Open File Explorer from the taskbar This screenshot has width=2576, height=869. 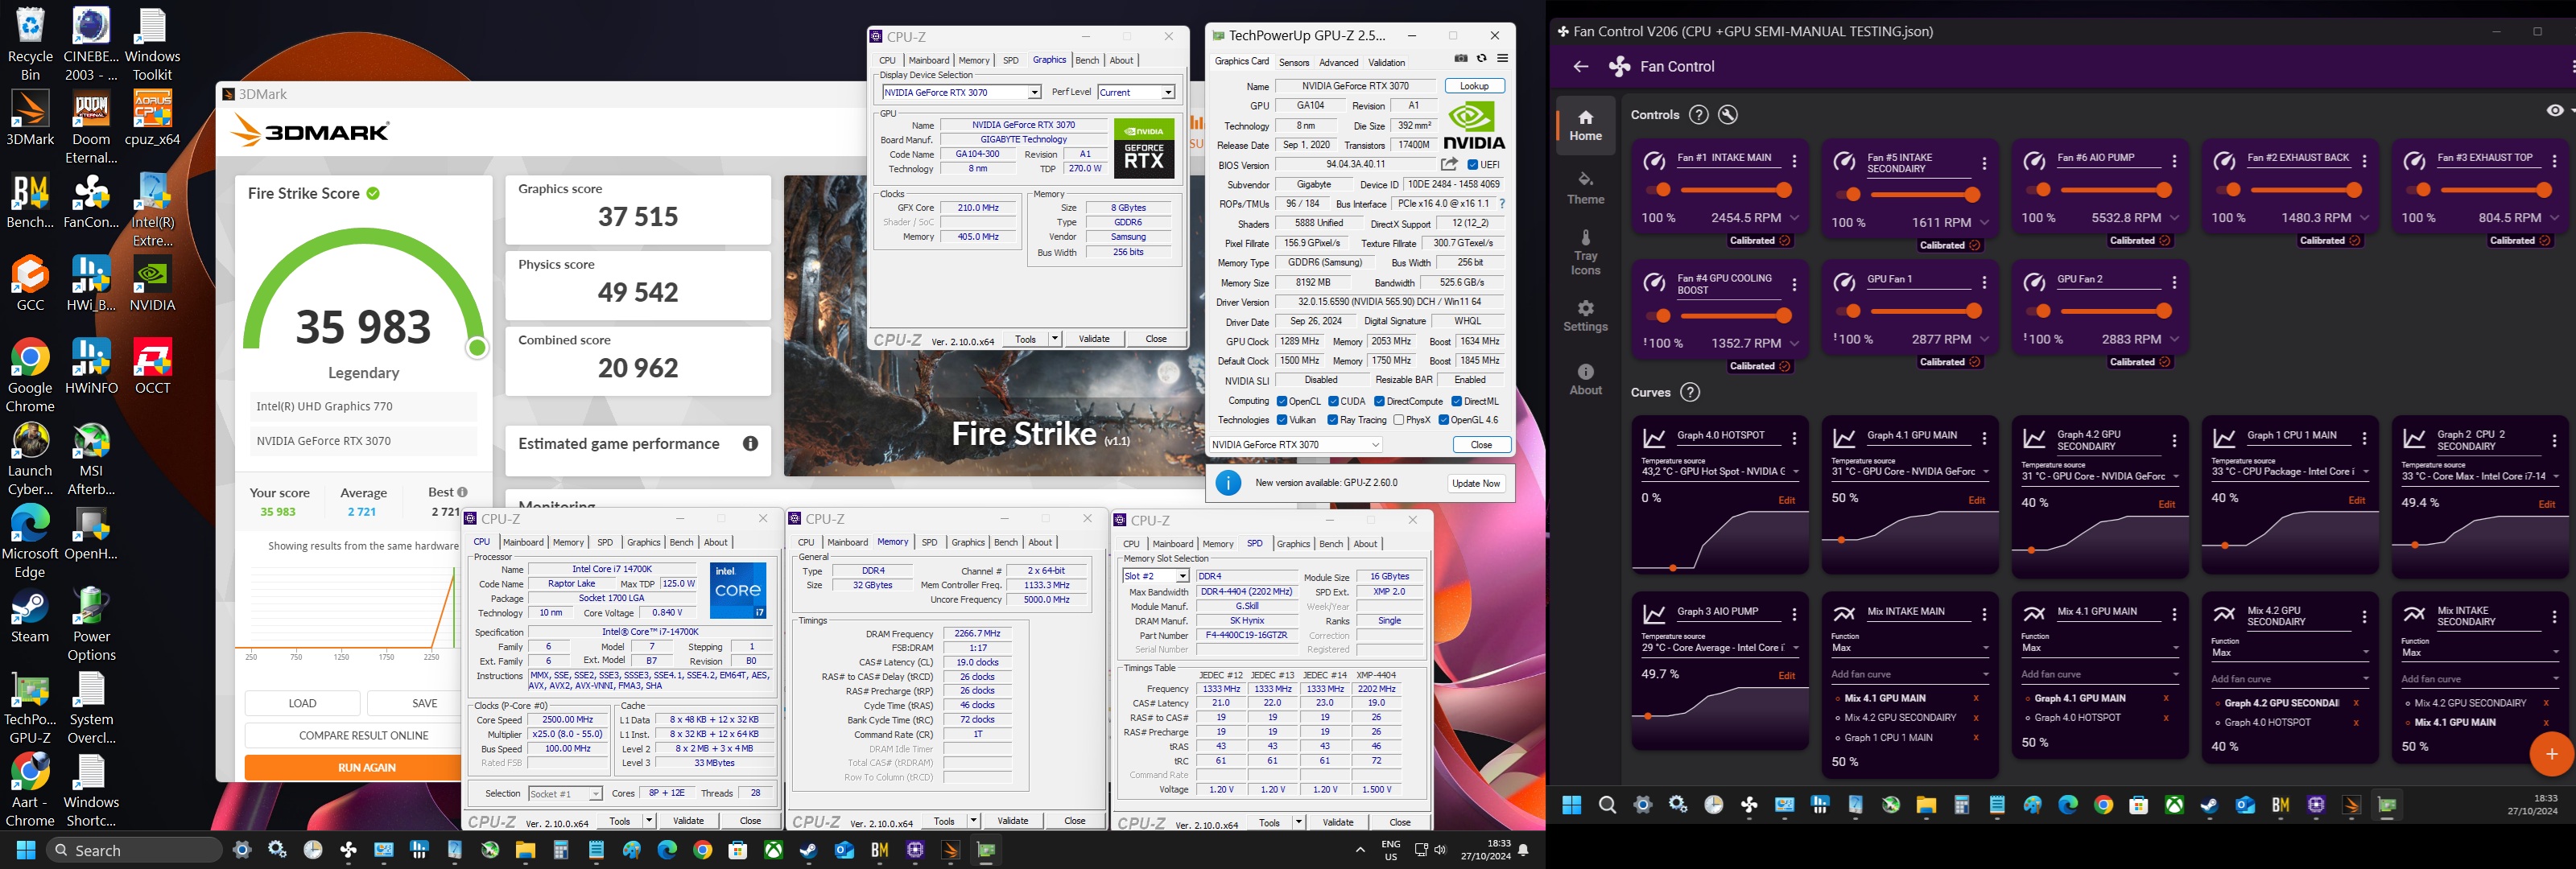(x=525, y=850)
